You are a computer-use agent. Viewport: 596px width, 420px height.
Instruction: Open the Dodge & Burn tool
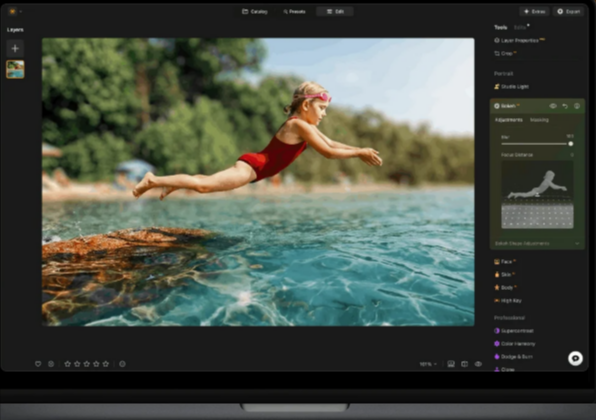click(513, 357)
